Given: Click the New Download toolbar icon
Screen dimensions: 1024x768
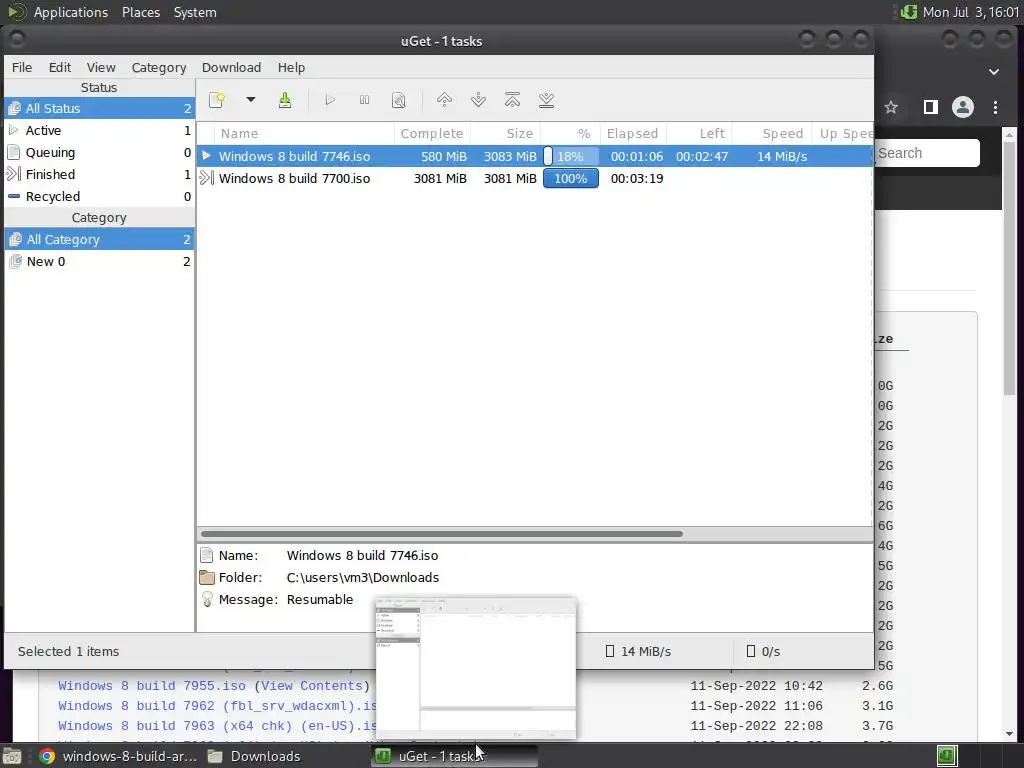Looking at the screenshot, I should click(217, 100).
